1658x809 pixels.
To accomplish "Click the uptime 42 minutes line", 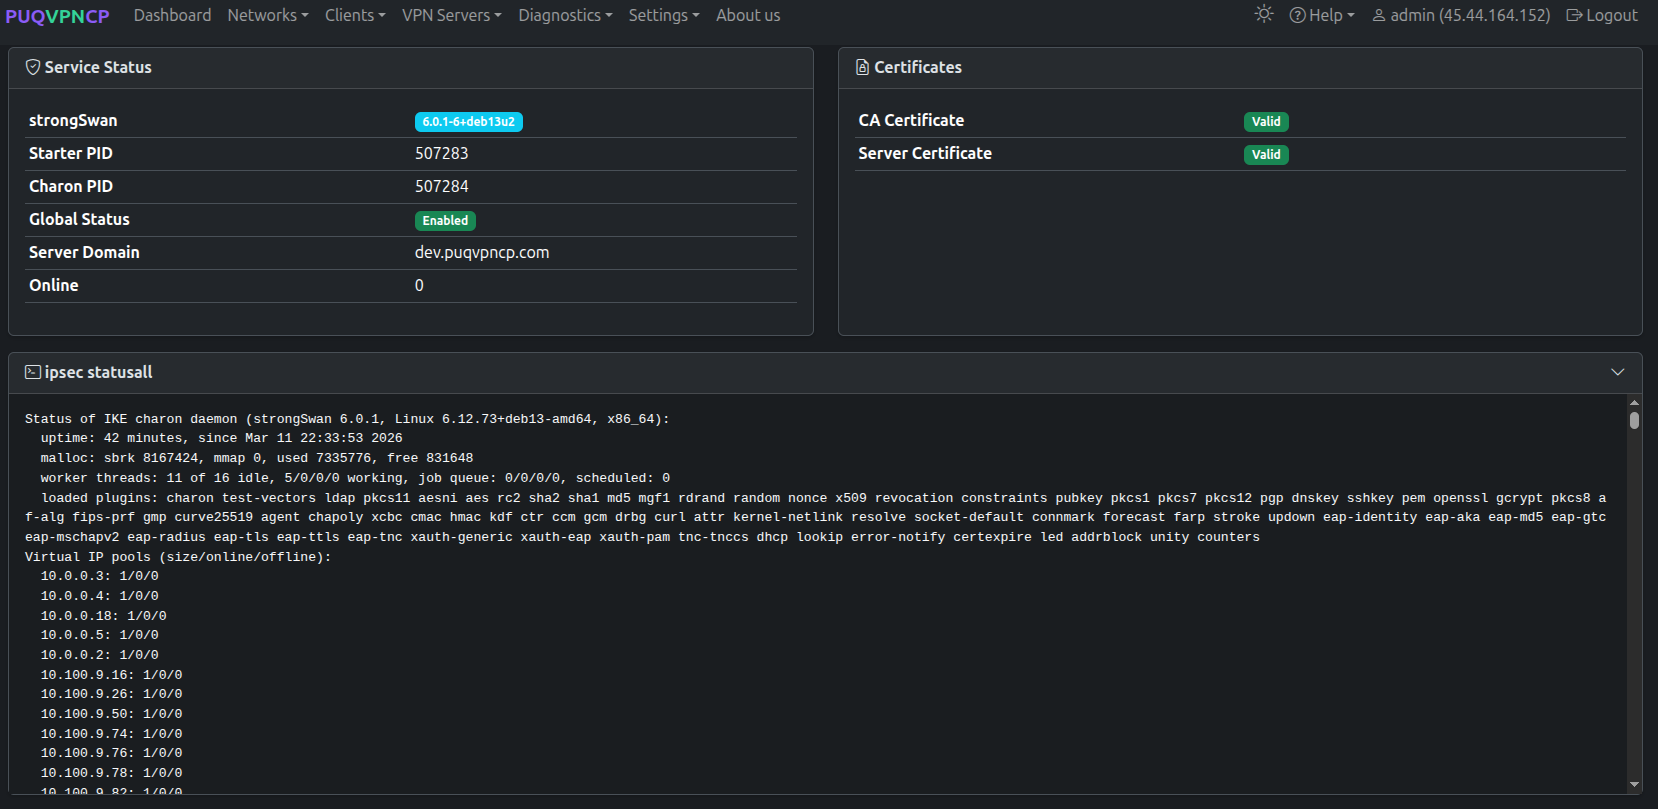I will click(x=221, y=438).
